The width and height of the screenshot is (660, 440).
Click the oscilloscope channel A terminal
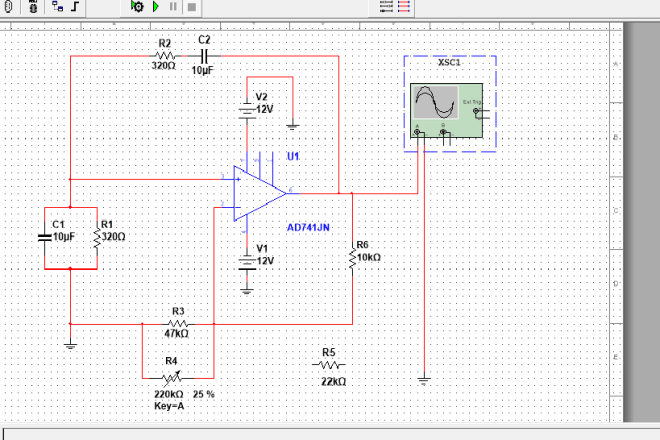pos(417,132)
